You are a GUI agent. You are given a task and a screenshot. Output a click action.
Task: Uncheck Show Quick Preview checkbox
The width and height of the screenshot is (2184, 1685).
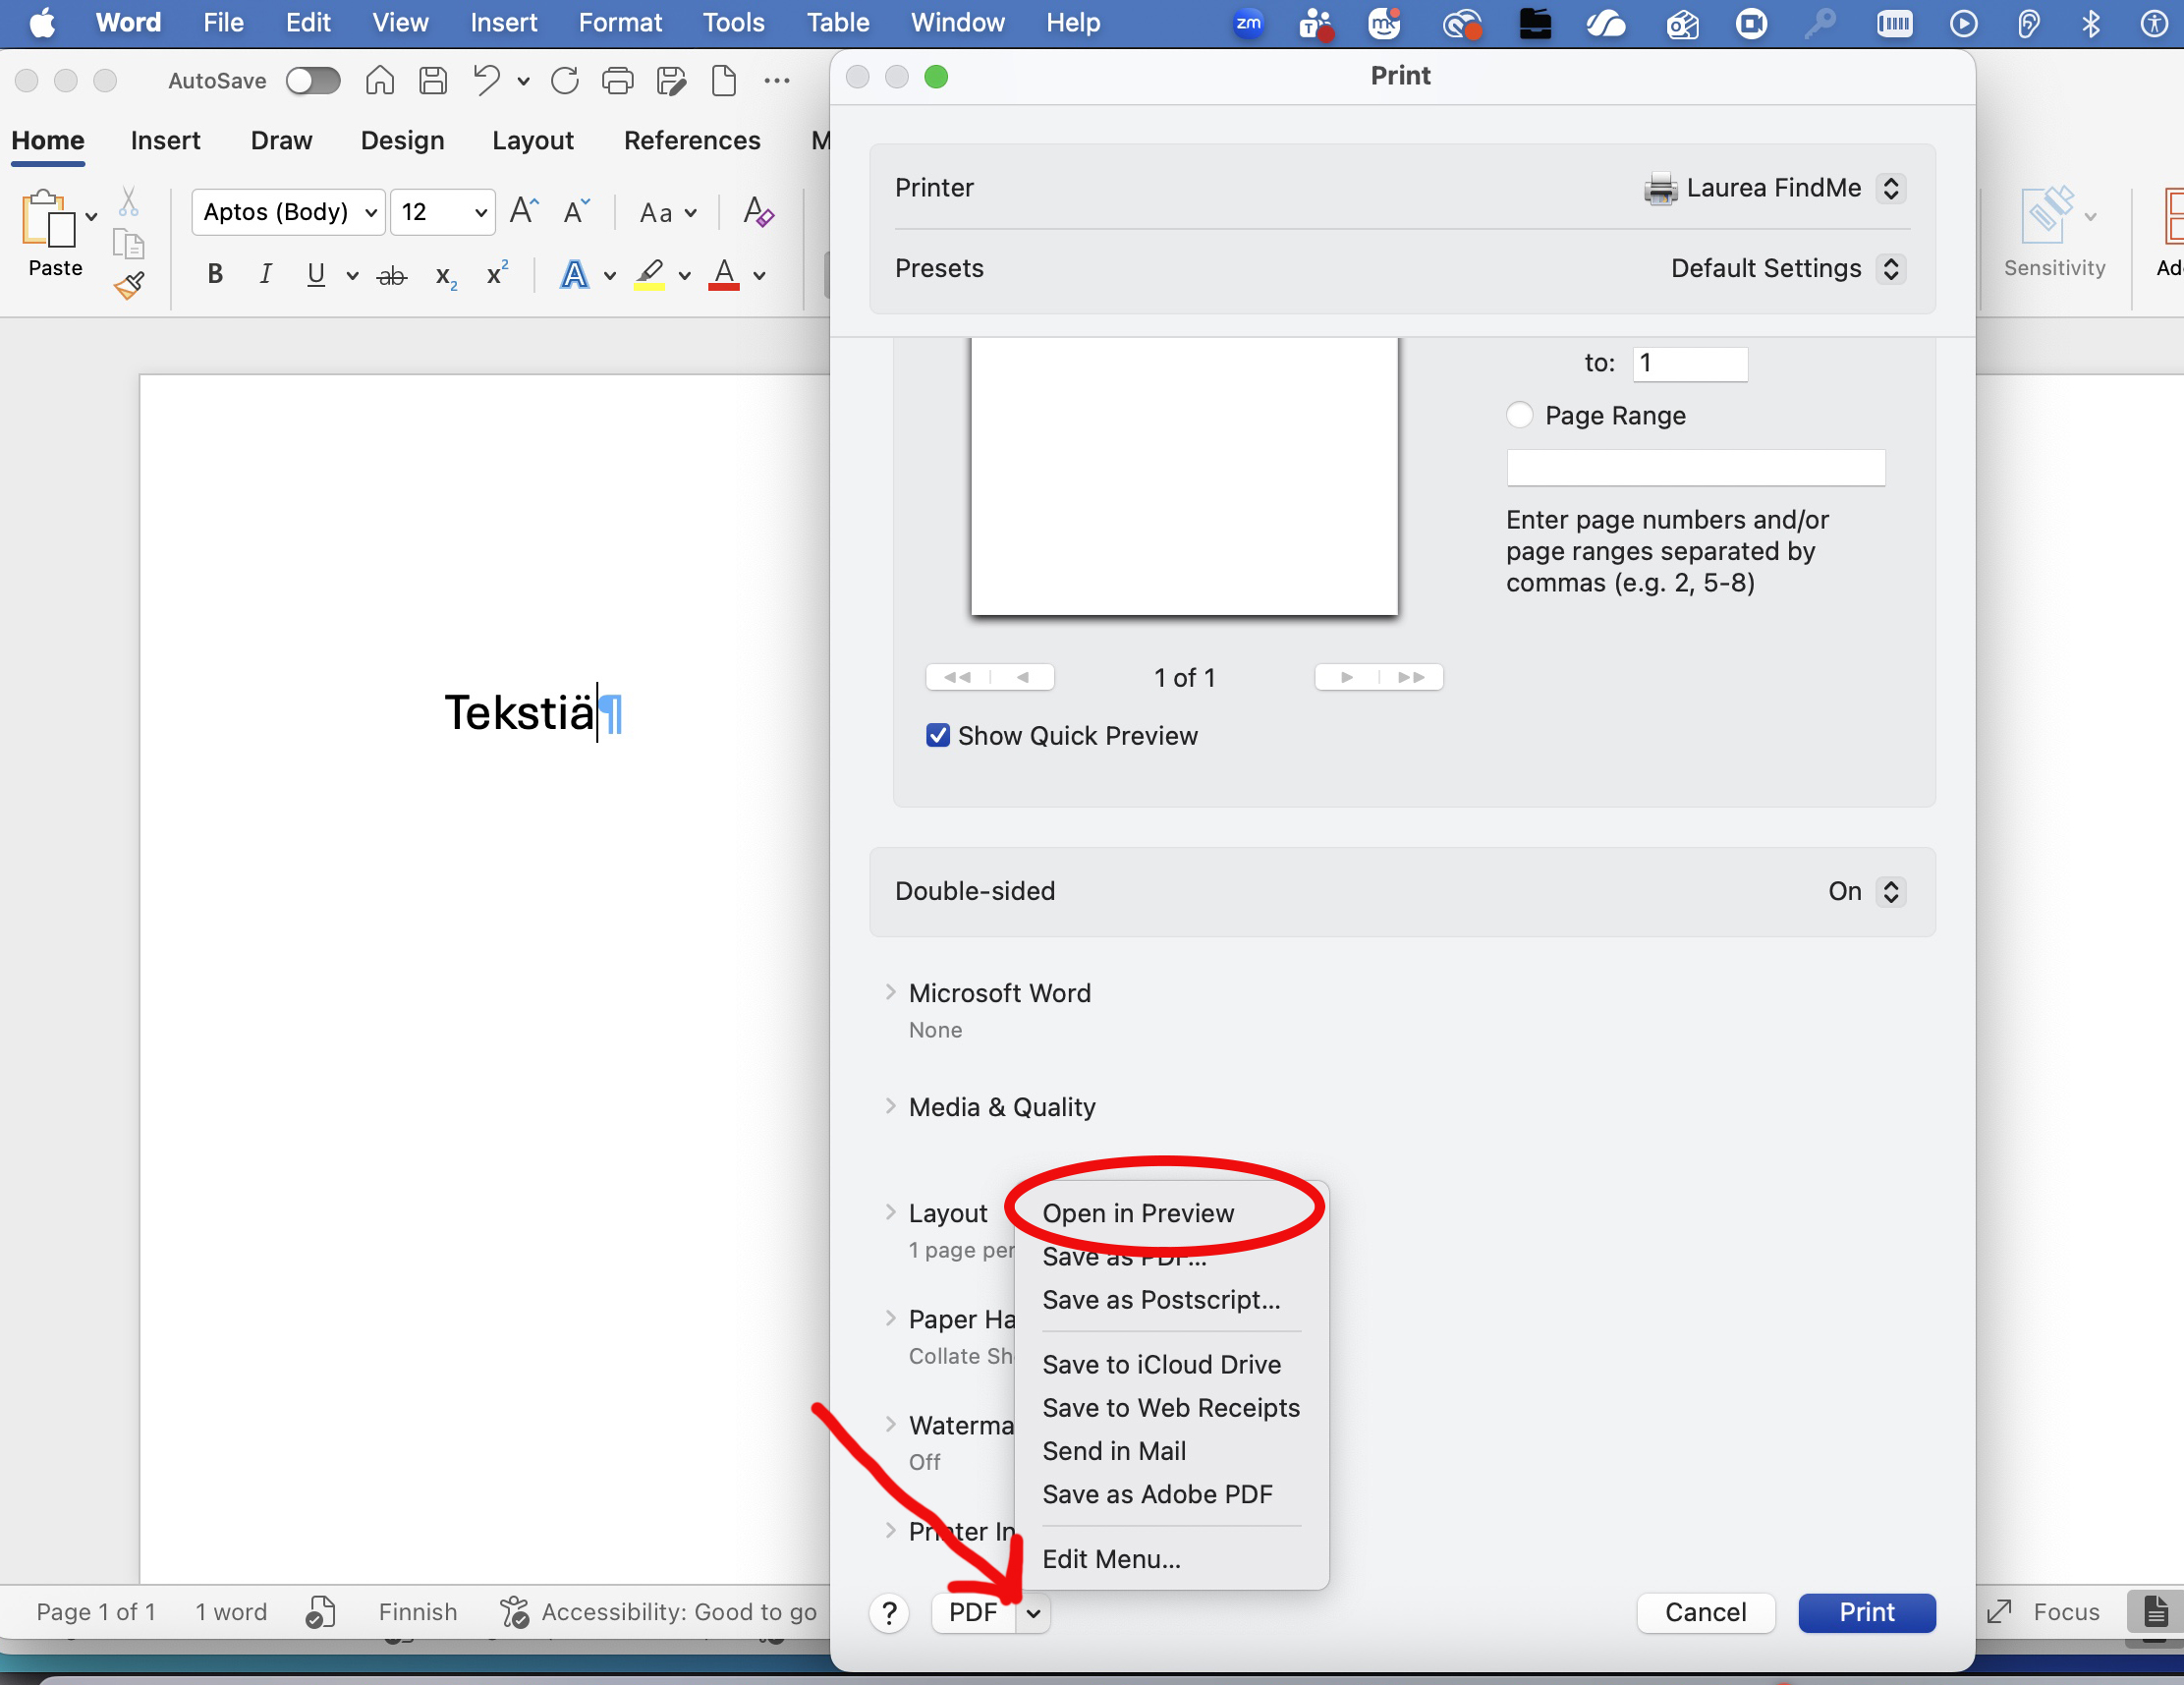pos(937,736)
